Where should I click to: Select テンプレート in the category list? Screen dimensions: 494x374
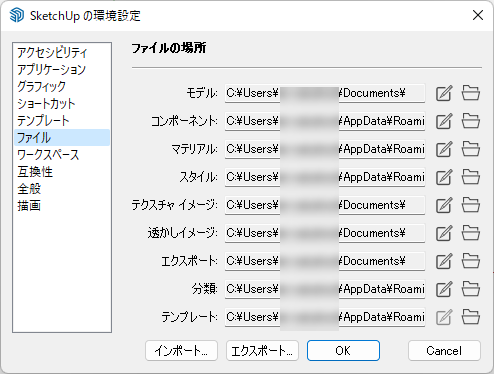point(62,121)
